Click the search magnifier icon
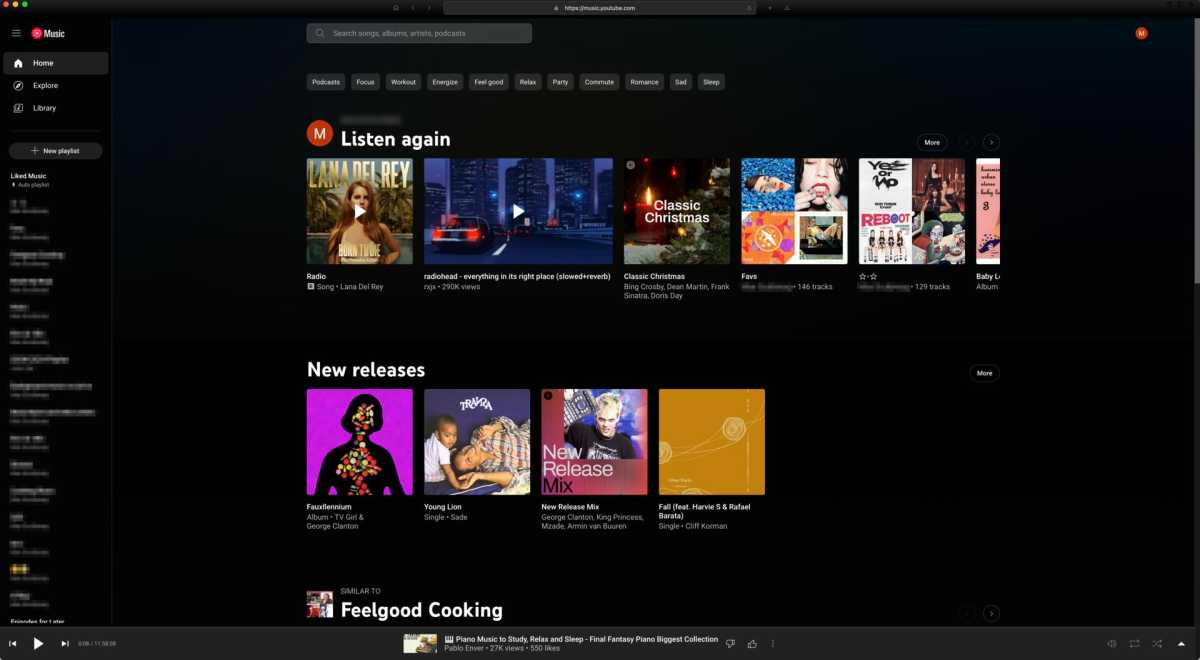1200x660 pixels. pyautogui.click(x=320, y=33)
